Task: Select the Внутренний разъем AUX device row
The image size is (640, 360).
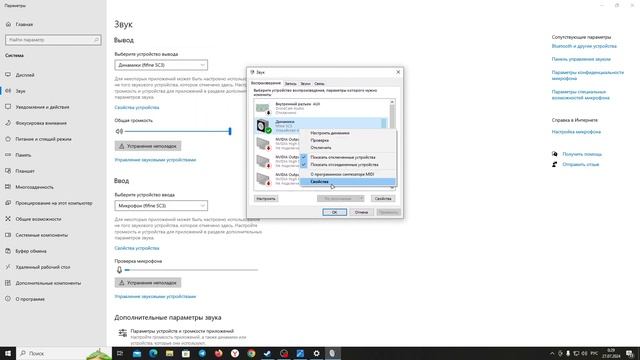Action: 321,108
